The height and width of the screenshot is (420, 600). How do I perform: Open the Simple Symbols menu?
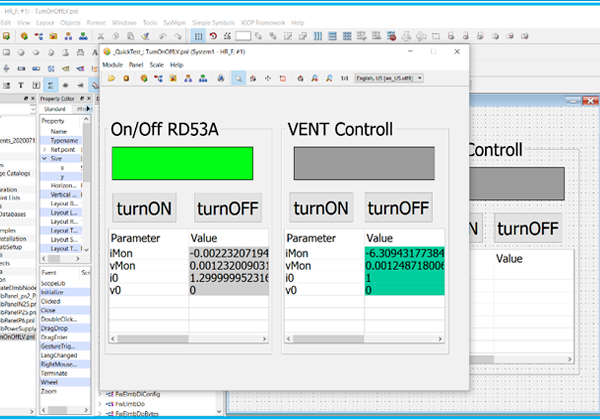213,23
